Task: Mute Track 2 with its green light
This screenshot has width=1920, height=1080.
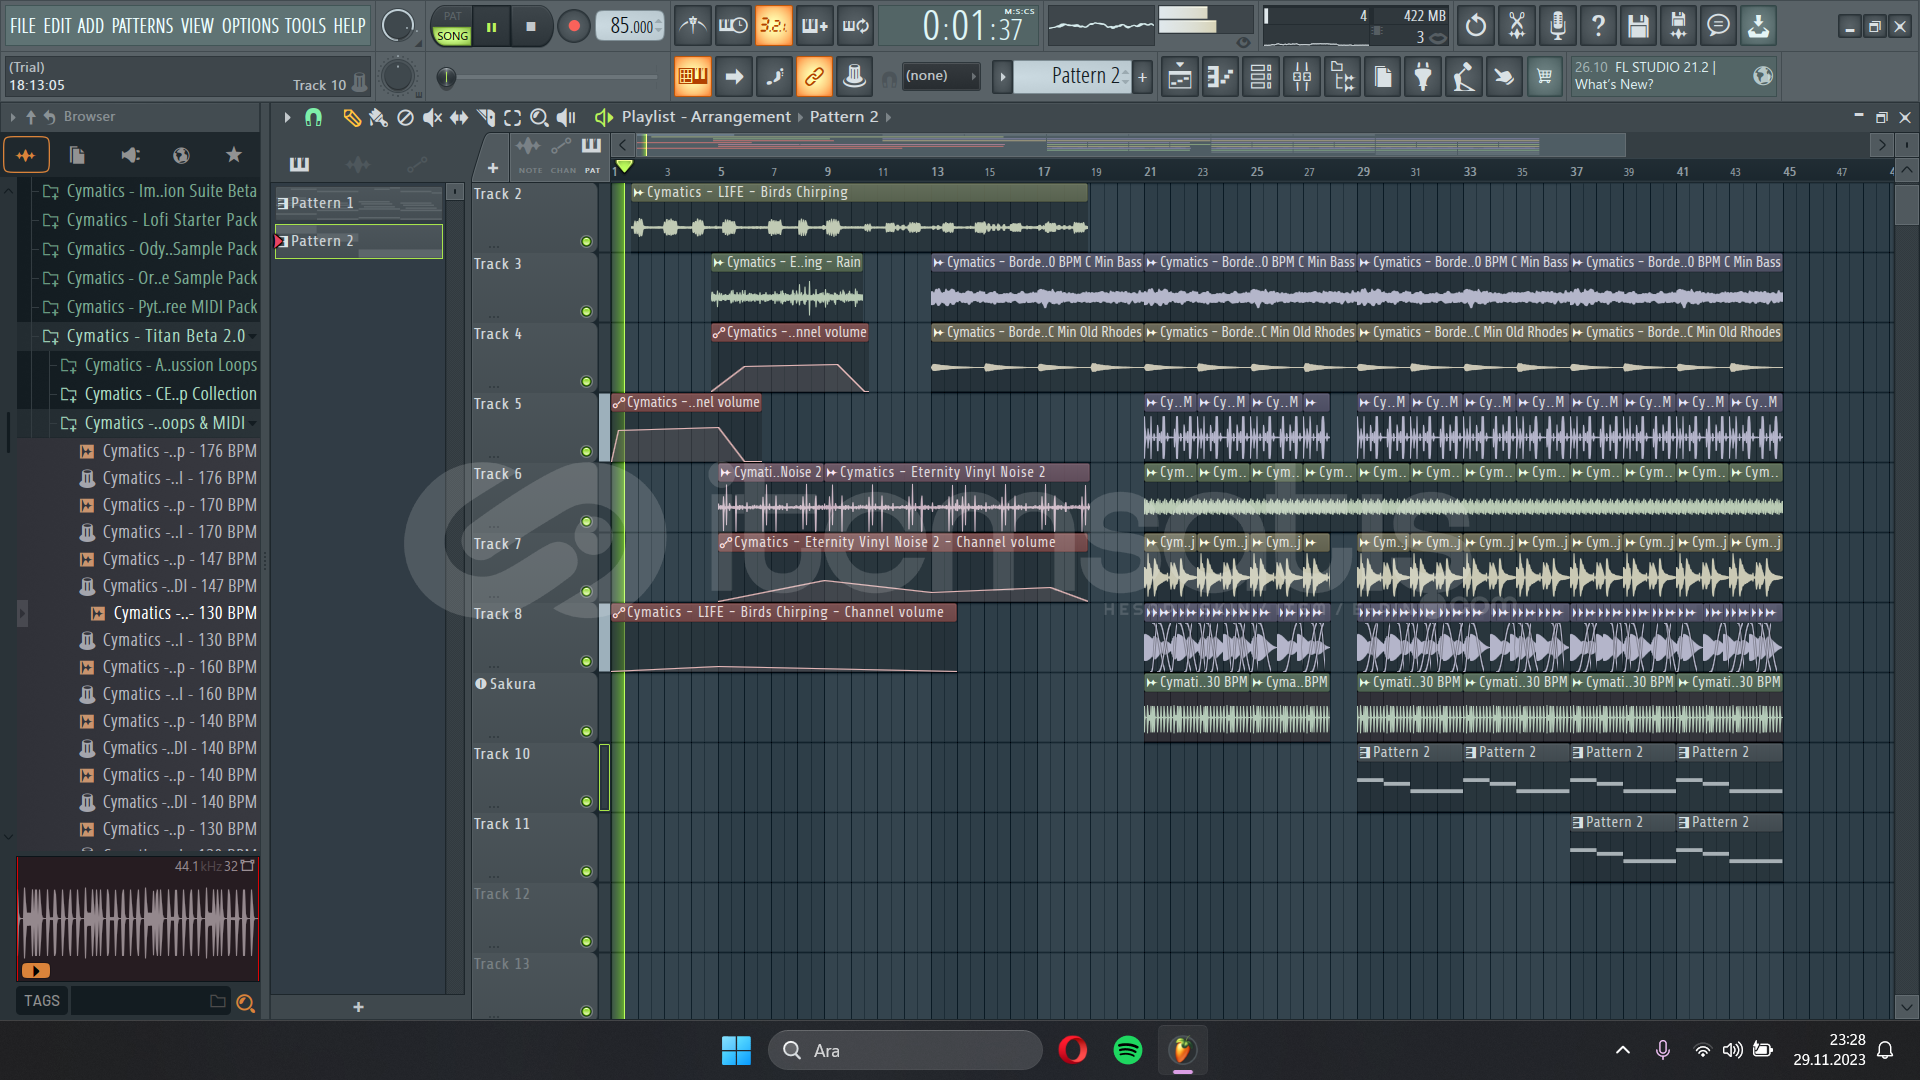Action: [586, 241]
